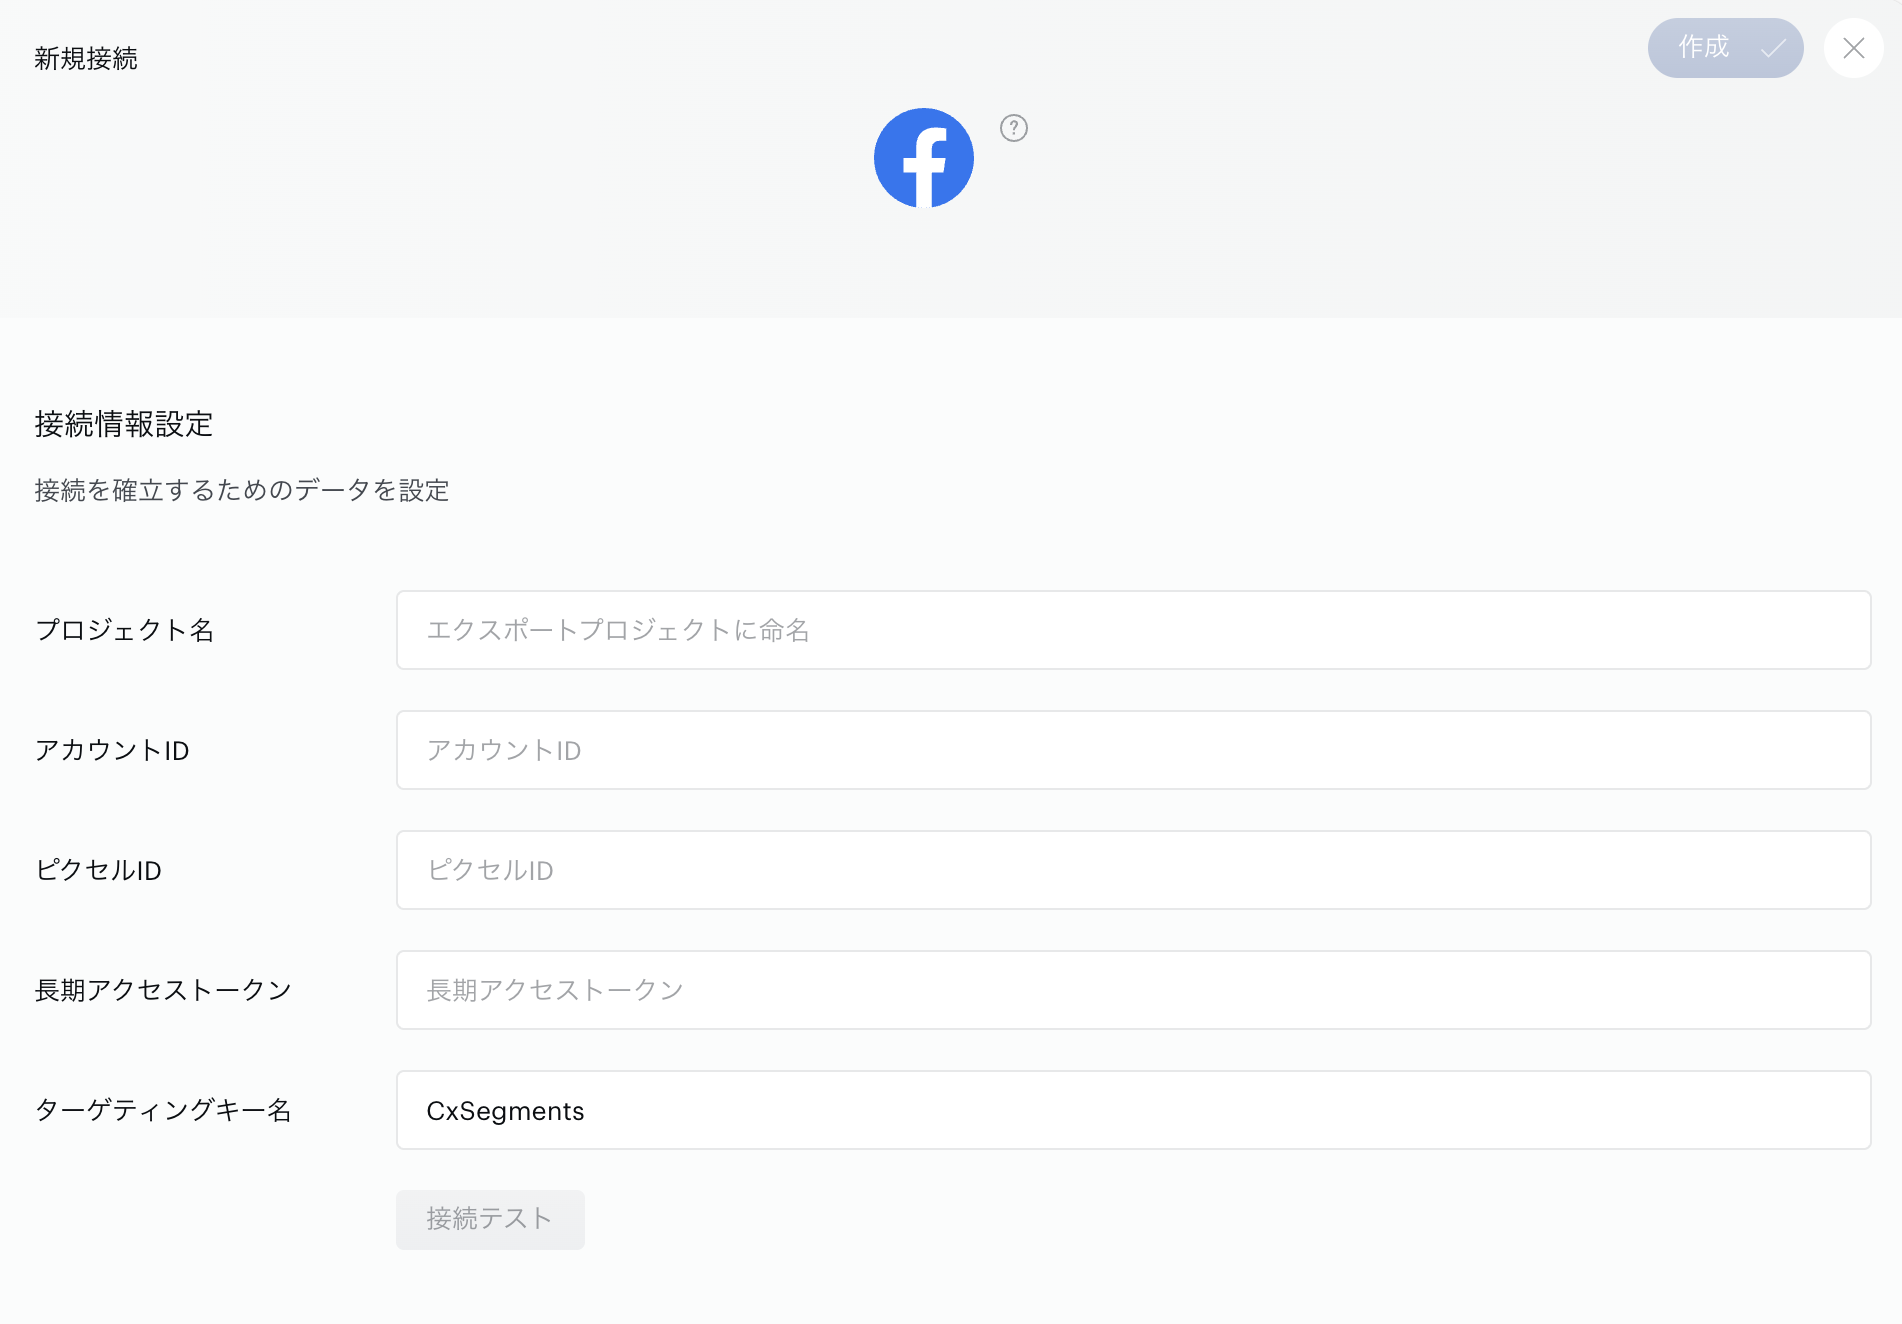This screenshot has width=1902, height=1324.
Task: Click the CxSegments targeting key field
Action: [1133, 1110]
